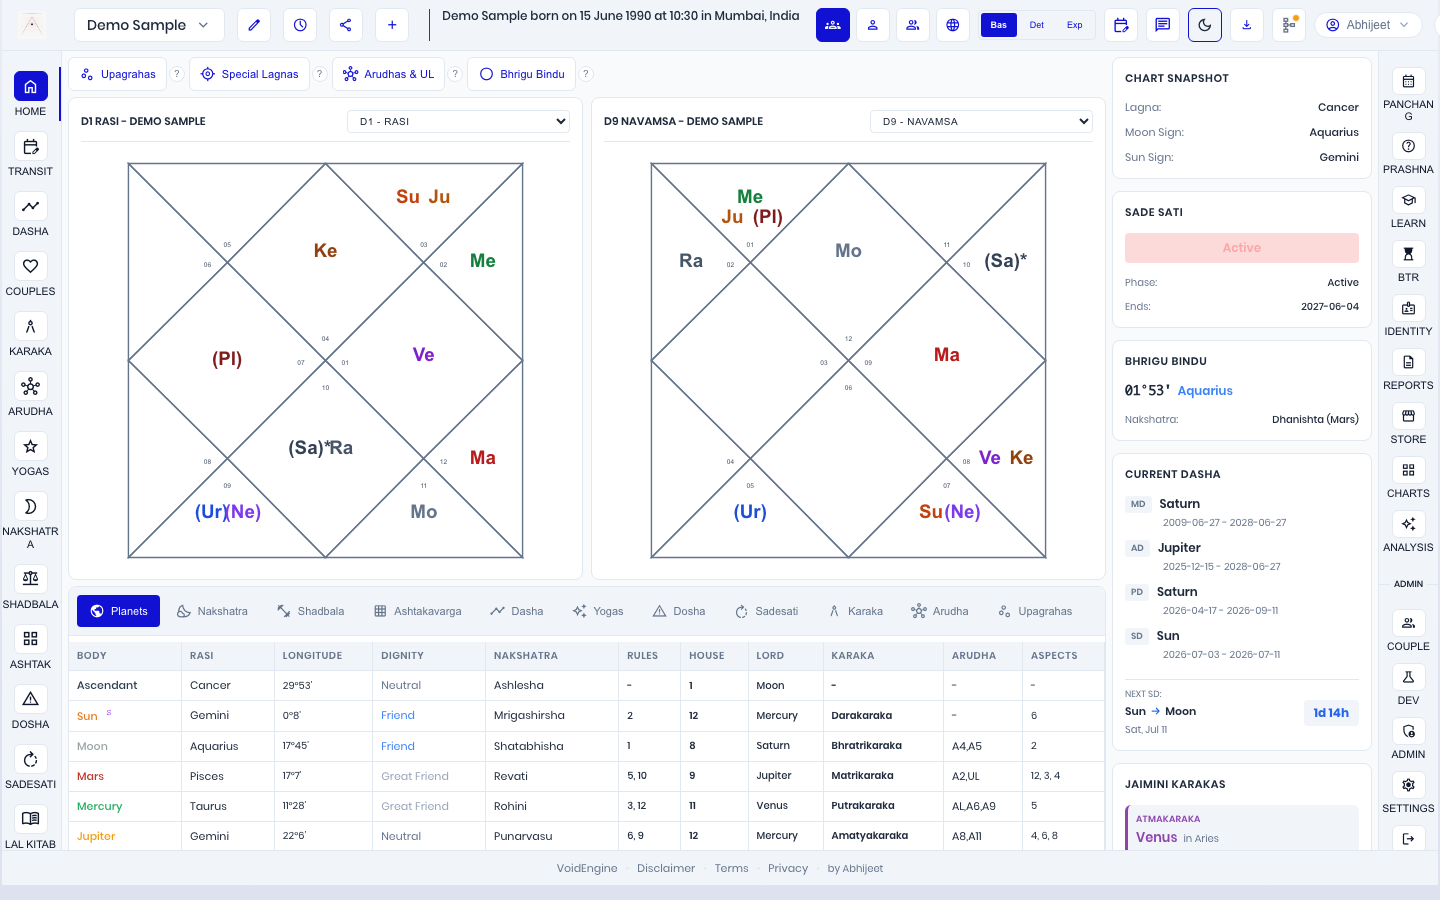
Task: Open the Sadesati sidebar icon
Action: coord(30,759)
